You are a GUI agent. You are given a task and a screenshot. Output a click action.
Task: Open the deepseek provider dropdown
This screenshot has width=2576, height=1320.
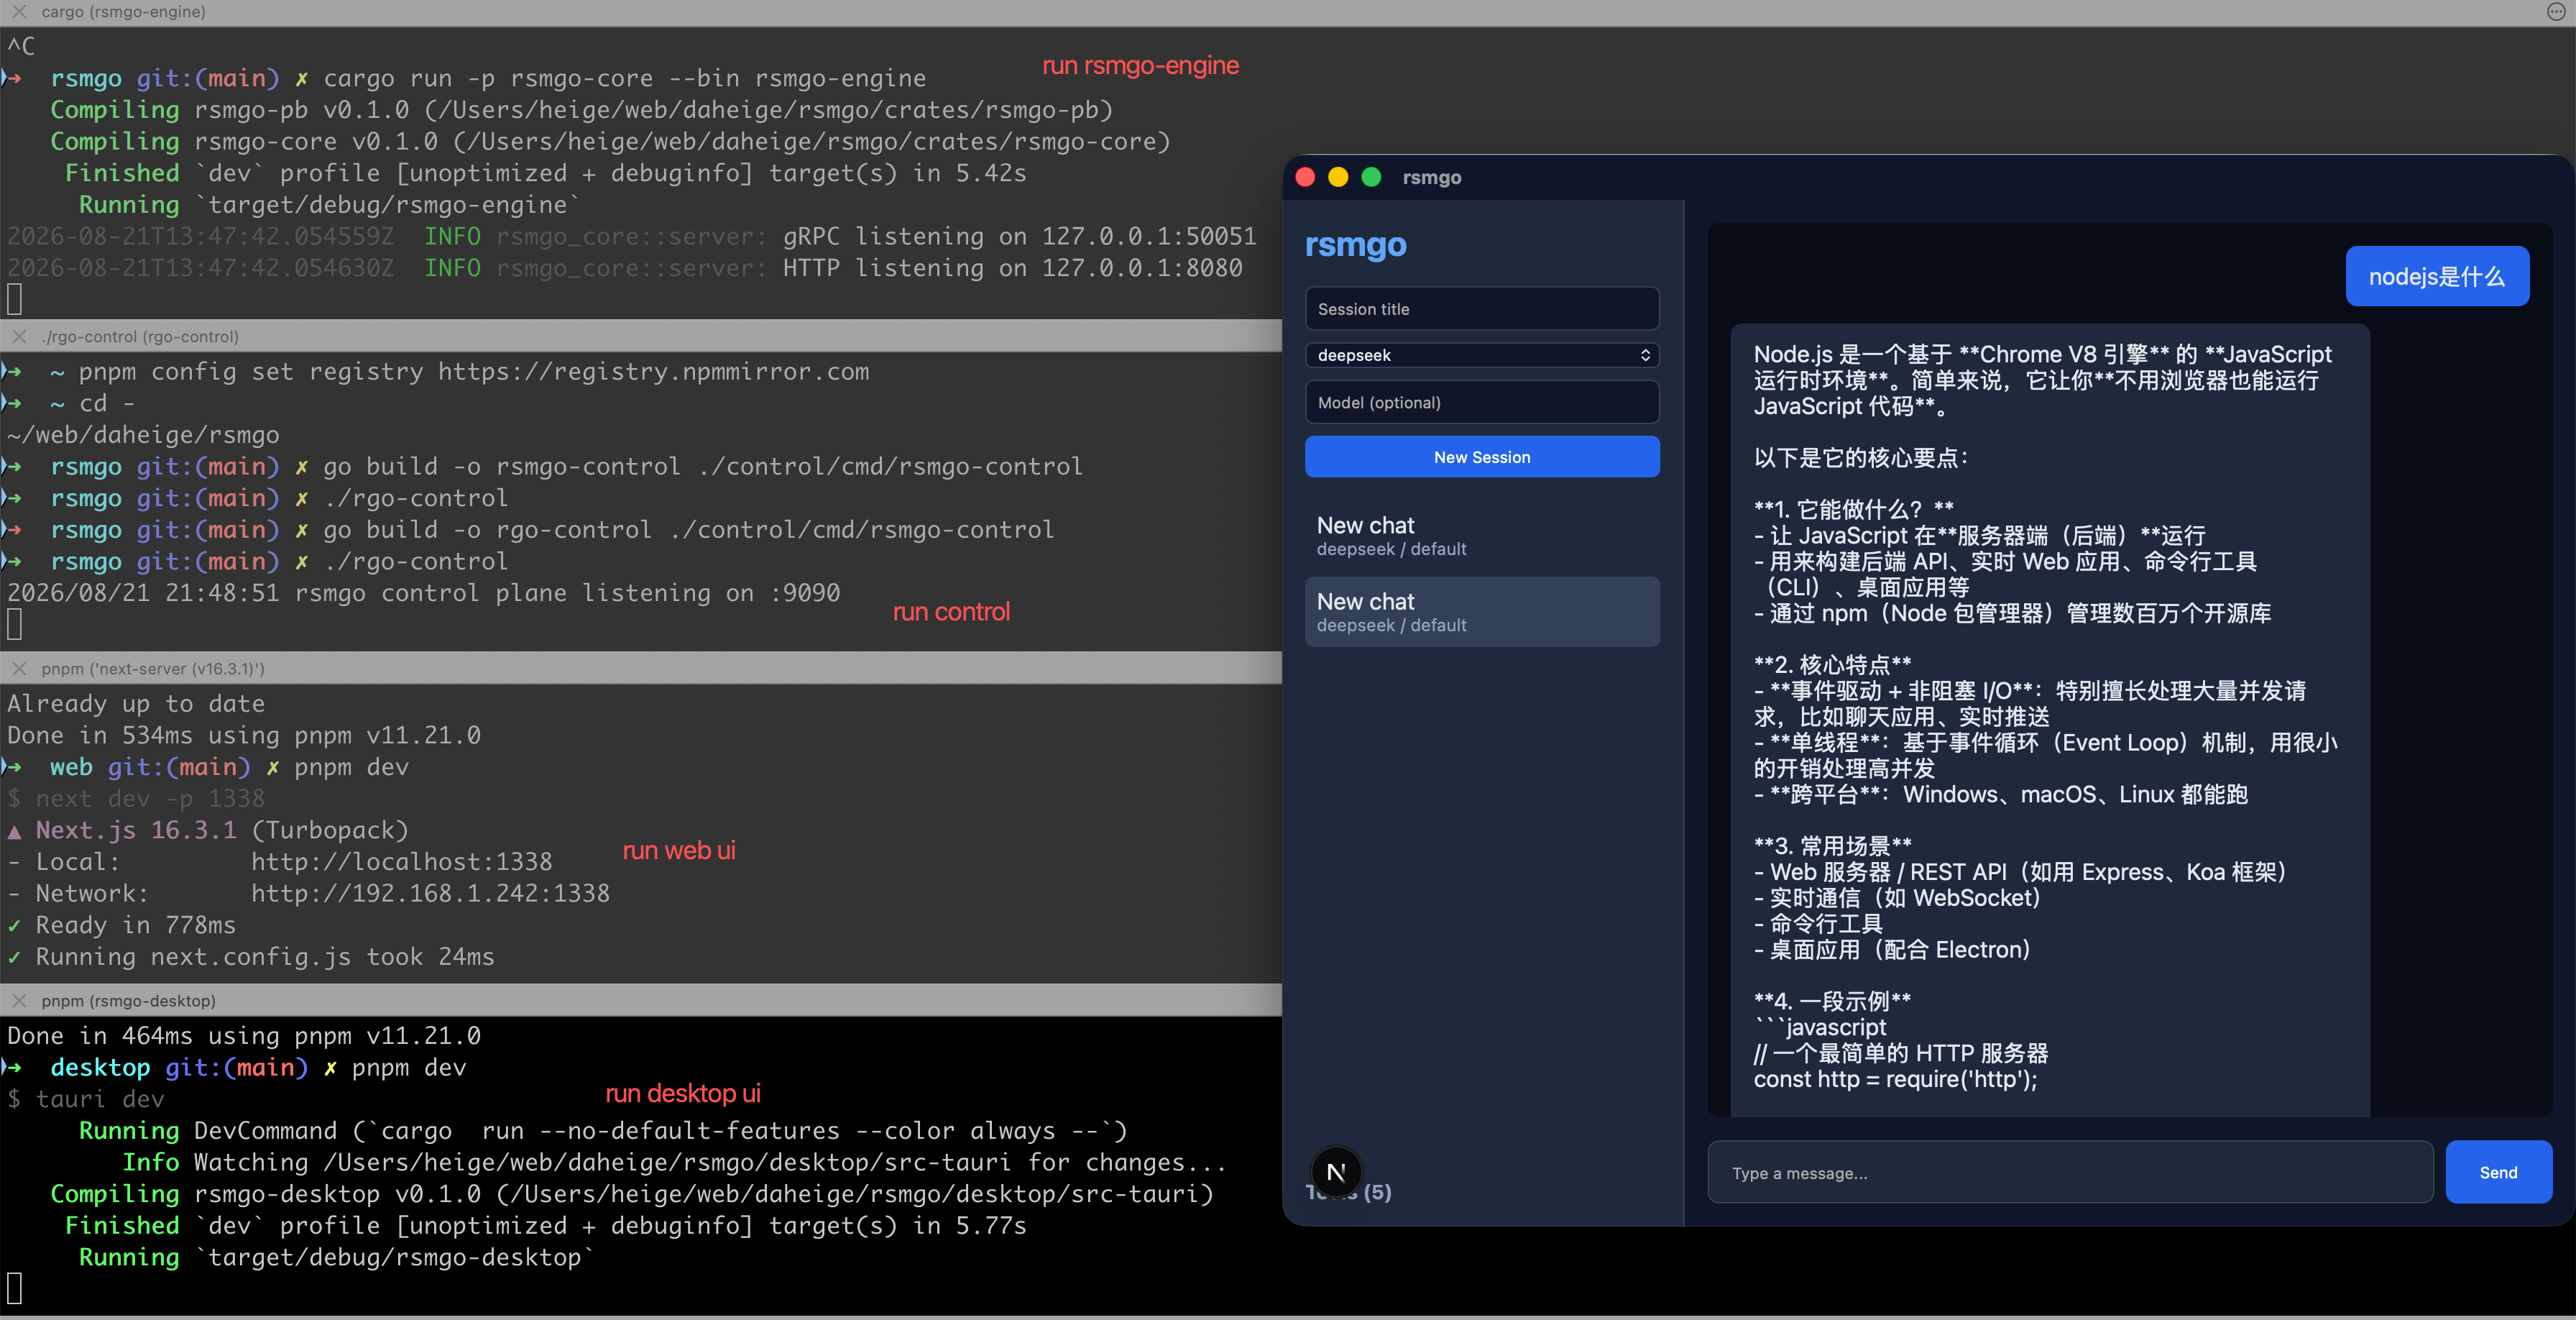pos(1482,355)
